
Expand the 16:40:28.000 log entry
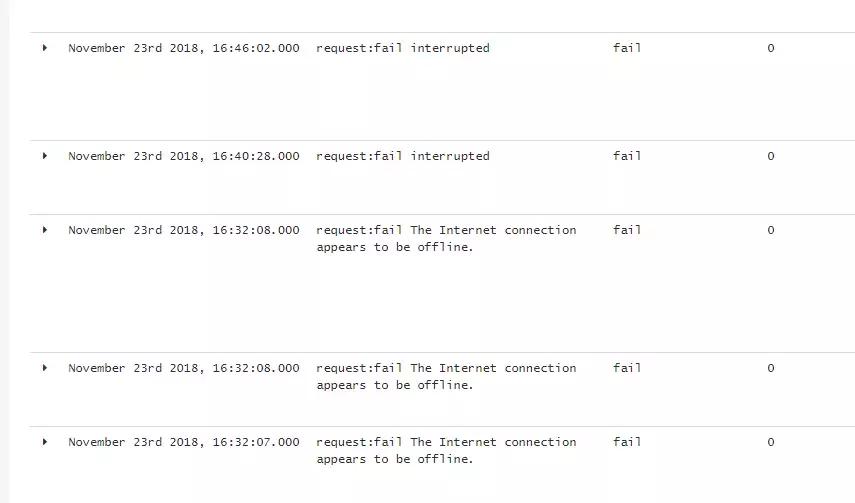pyautogui.click(x=45, y=156)
